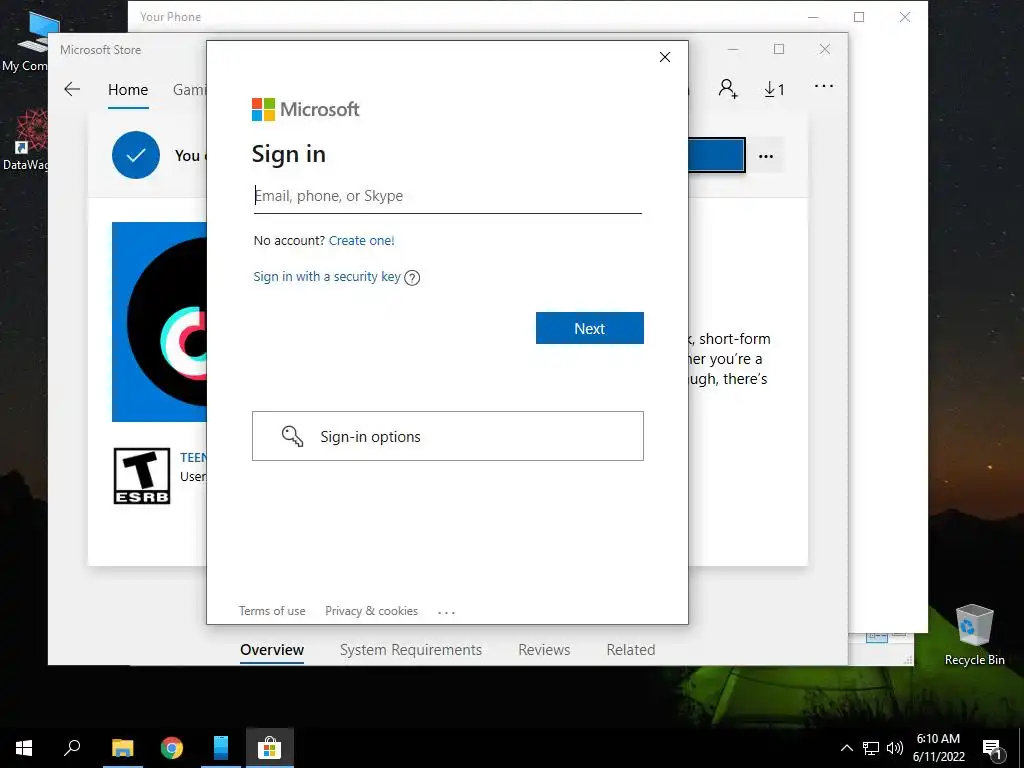The image size is (1024, 768).
Task: Switch to the Overview tab
Action: 272,650
